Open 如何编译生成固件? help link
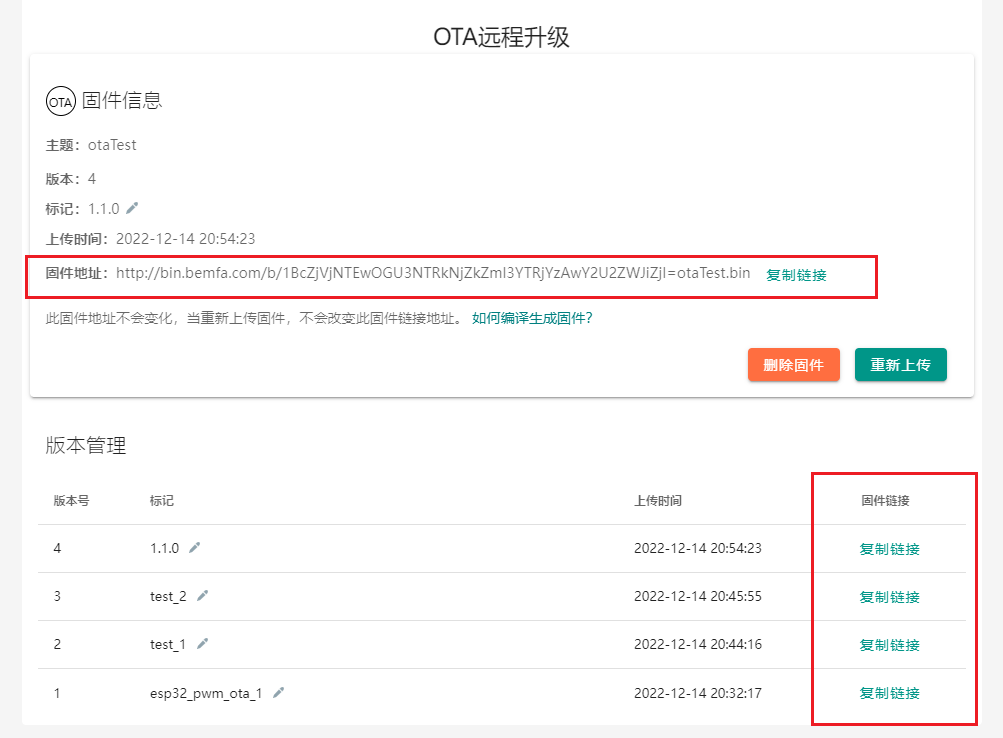This screenshot has width=1003, height=738. point(532,318)
